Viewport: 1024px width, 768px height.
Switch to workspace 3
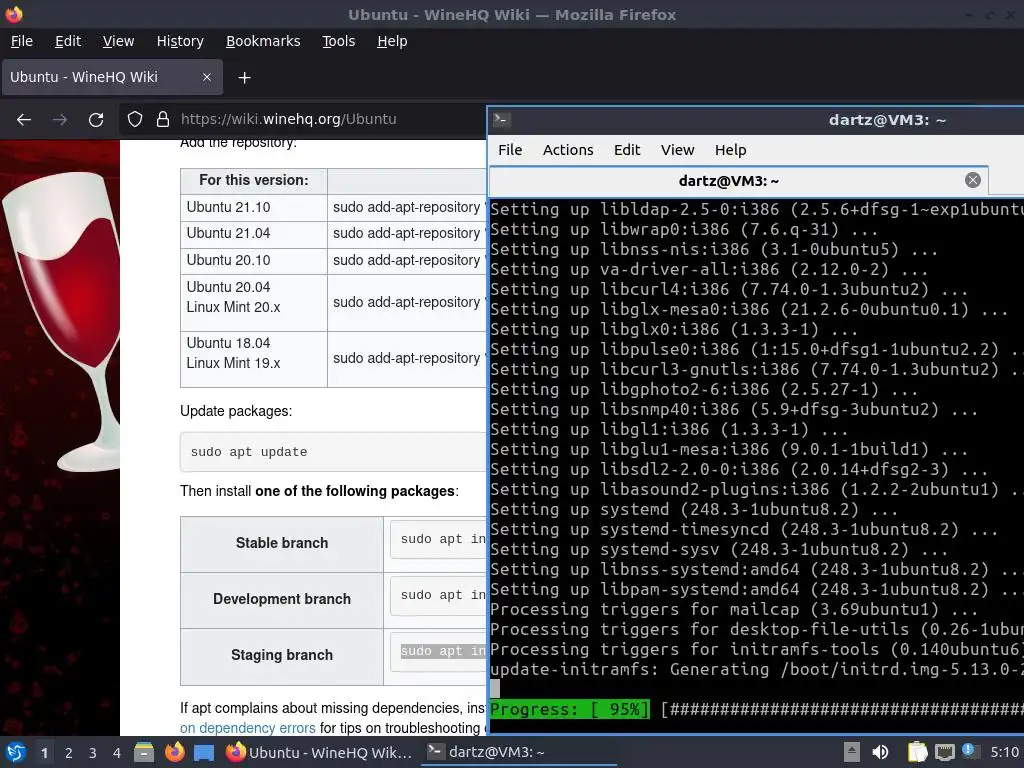[93, 753]
